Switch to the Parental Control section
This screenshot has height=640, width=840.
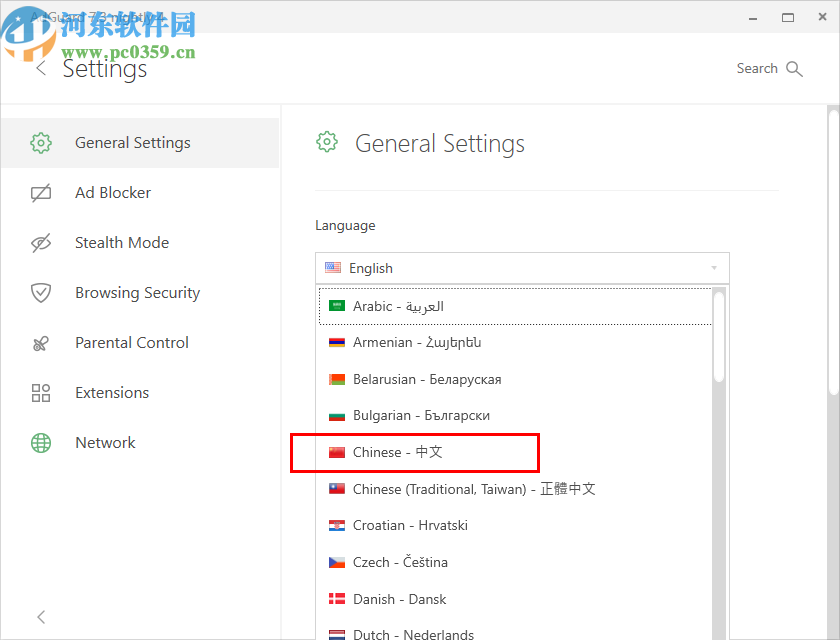click(x=132, y=342)
